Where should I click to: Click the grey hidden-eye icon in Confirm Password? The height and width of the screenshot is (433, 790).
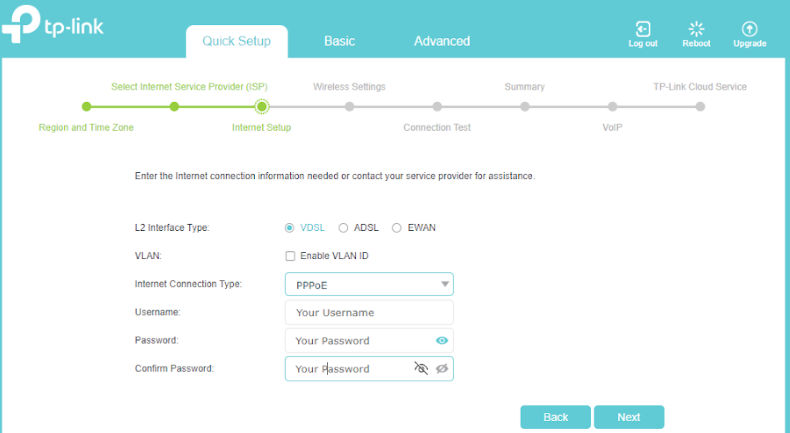[442, 369]
